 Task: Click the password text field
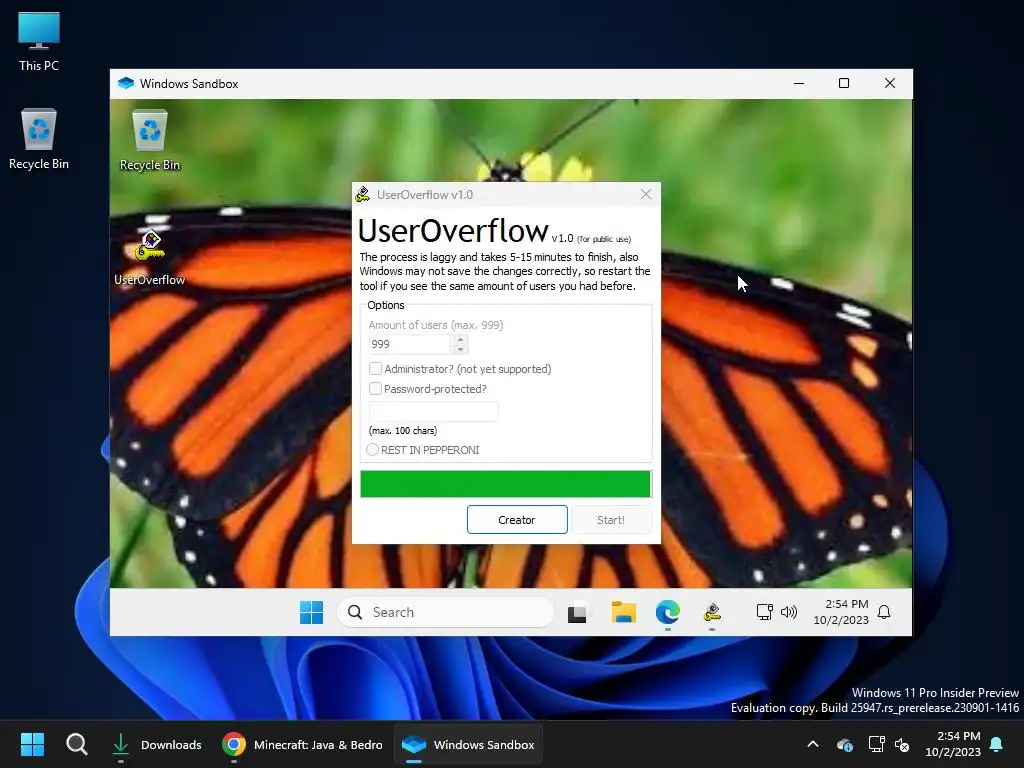[x=434, y=411]
